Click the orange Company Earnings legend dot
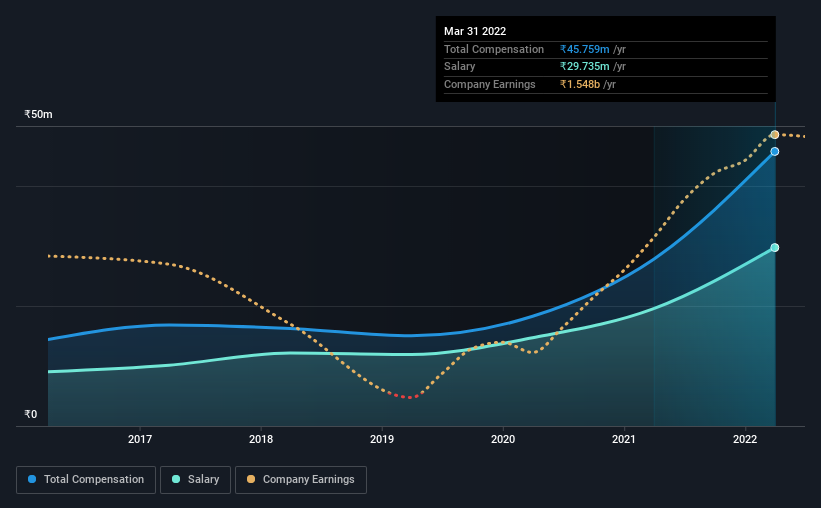Image resolution: width=821 pixels, height=508 pixels. pyautogui.click(x=251, y=479)
